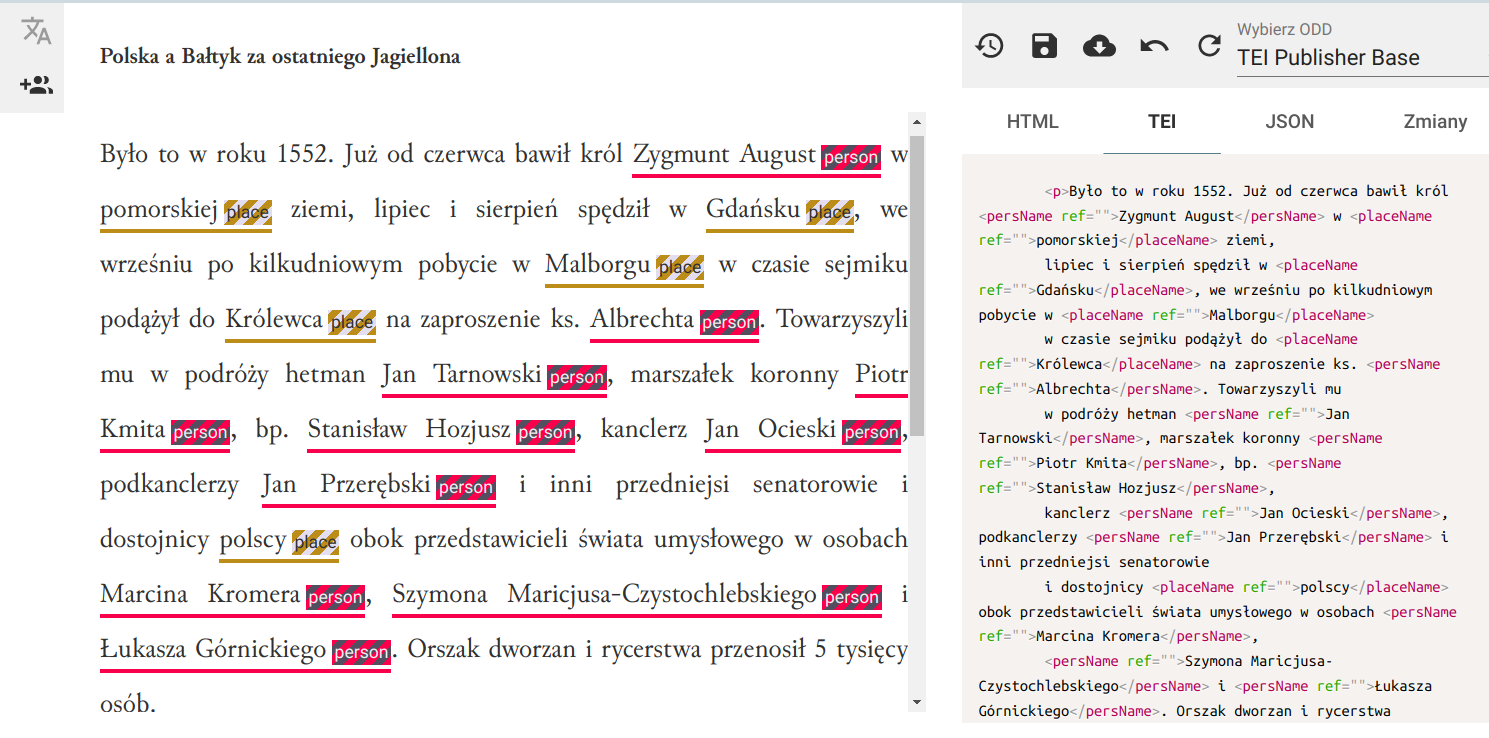This screenshot has width=1489, height=738.
Task: Open the Wybierz ODD dropdown
Action: coord(1362,57)
